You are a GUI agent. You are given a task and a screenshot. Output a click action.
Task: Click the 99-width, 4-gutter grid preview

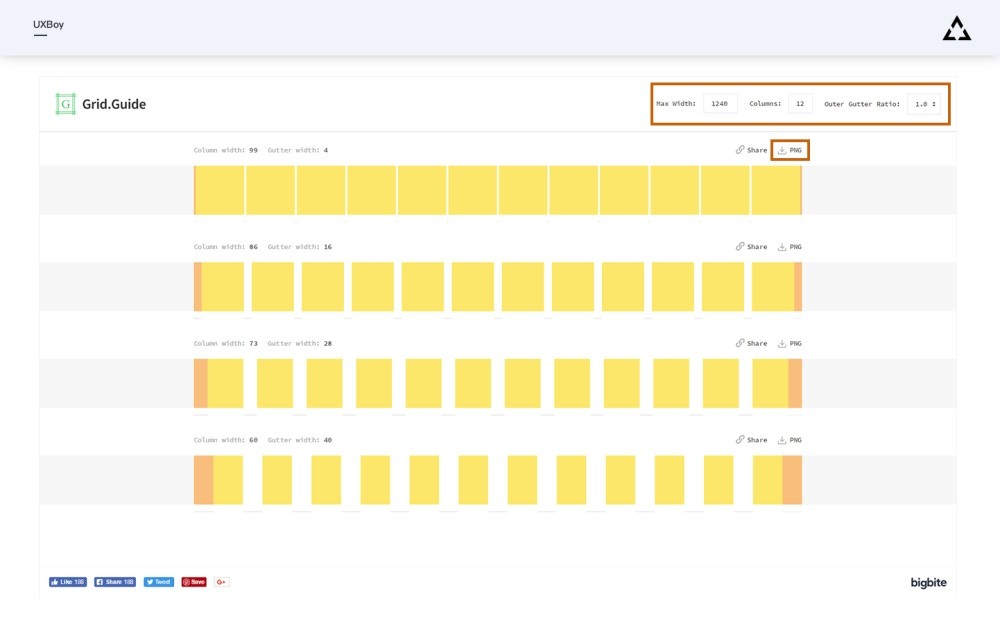497,190
